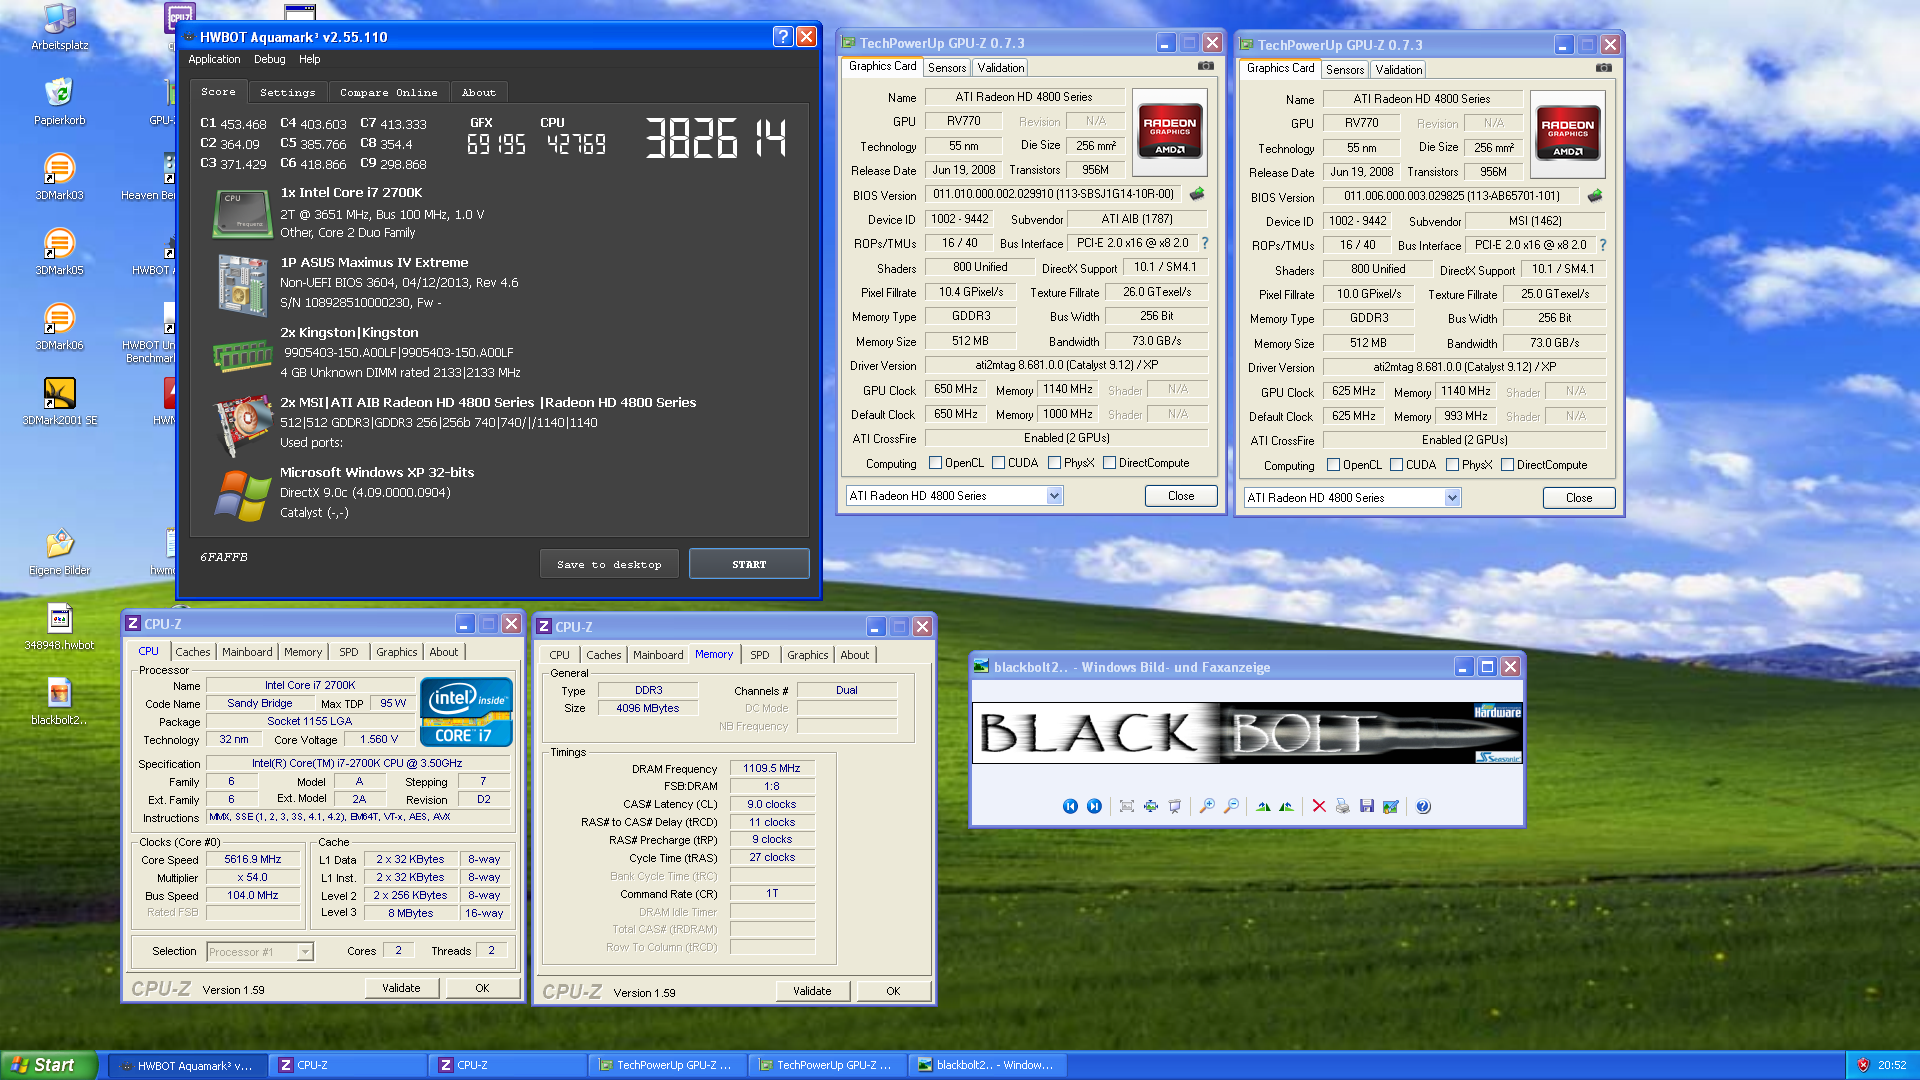Click the START button in Aquamark
Screen dimensions: 1920x1080
point(749,564)
